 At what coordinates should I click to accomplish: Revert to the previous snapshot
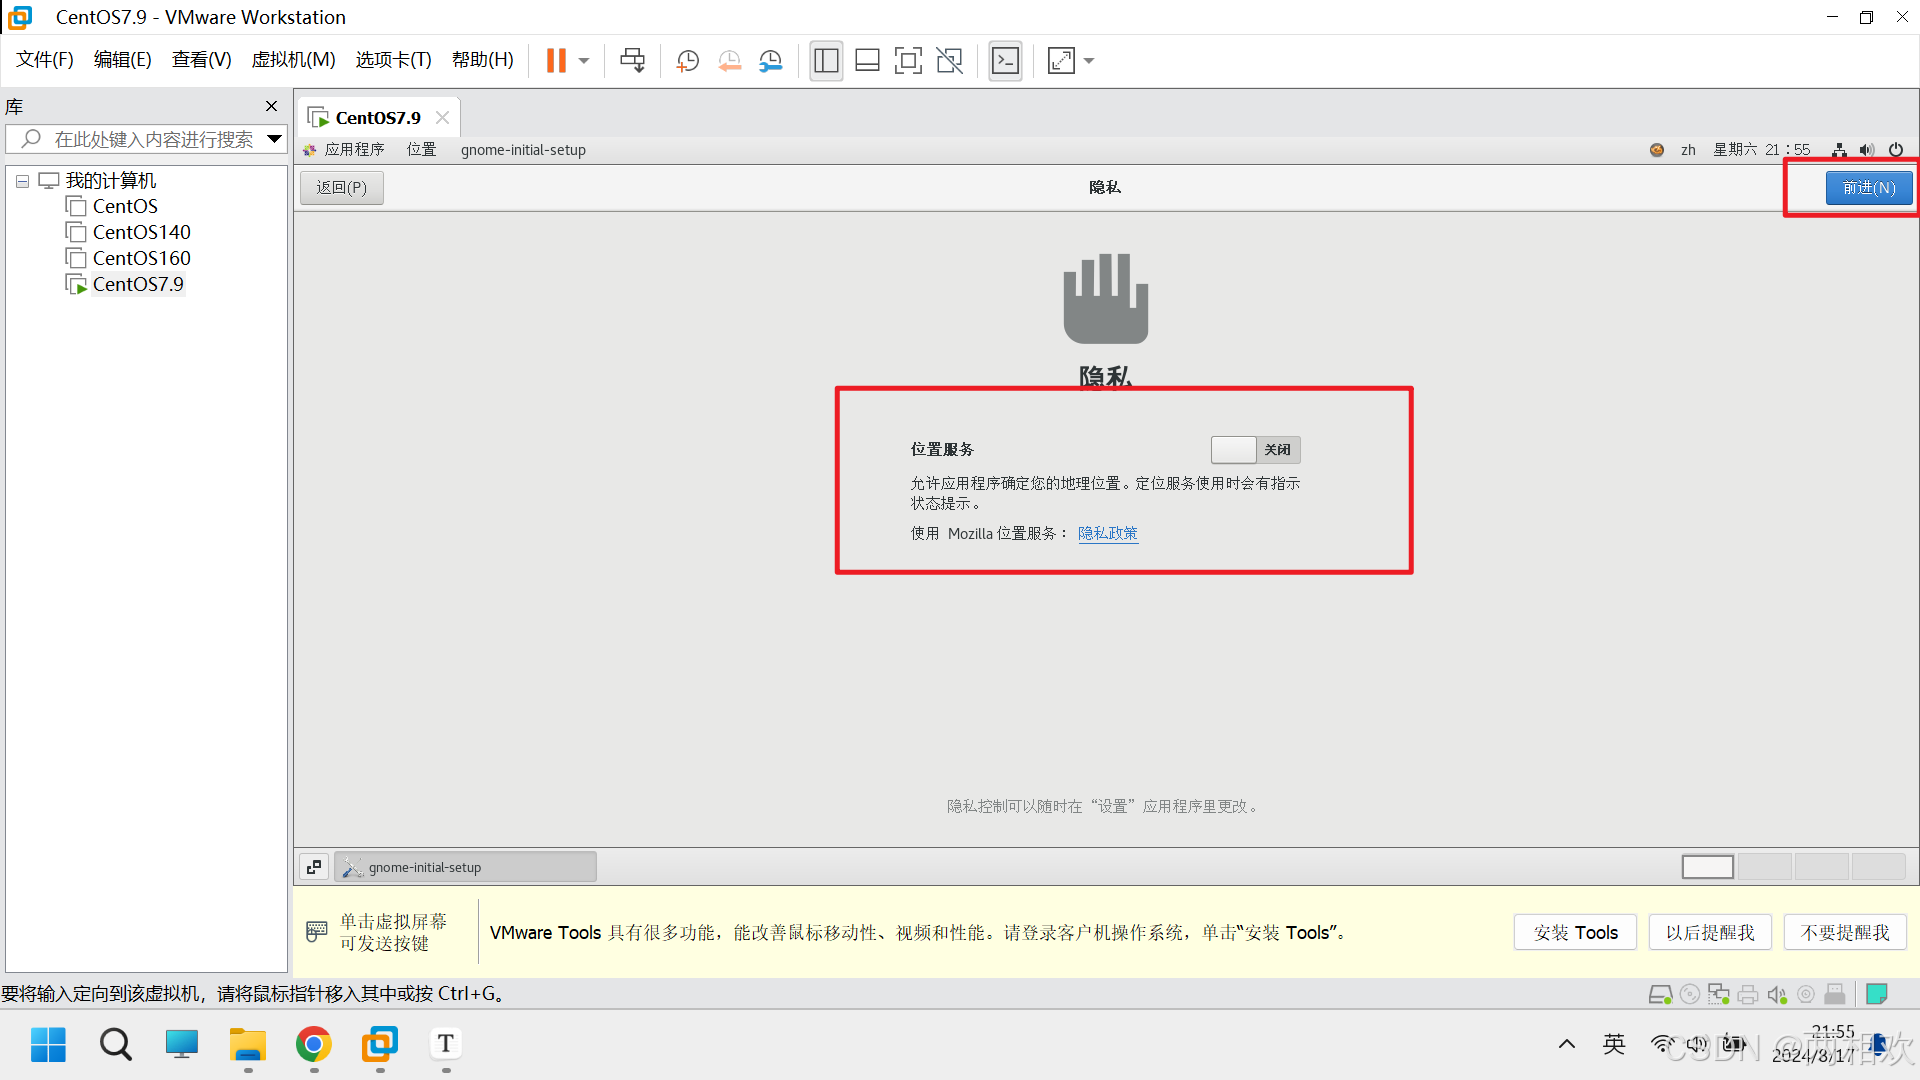coord(729,61)
